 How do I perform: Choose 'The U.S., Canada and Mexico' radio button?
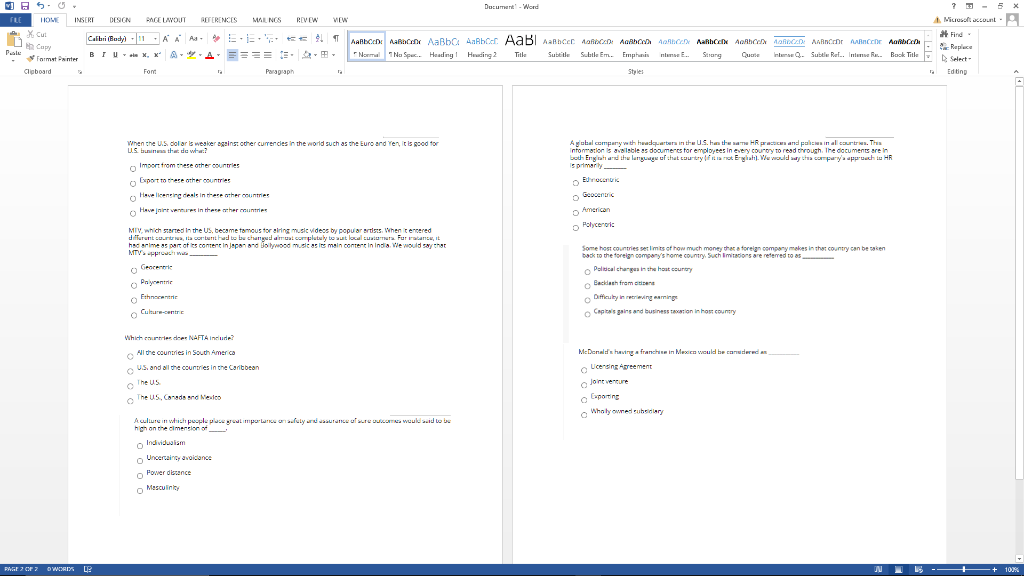(130, 401)
